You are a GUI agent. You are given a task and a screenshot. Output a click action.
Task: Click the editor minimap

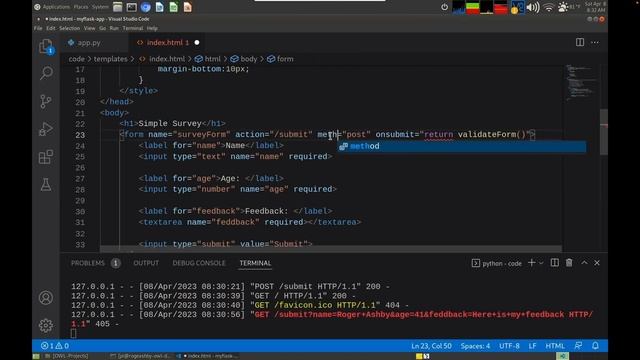pos(581,83)
